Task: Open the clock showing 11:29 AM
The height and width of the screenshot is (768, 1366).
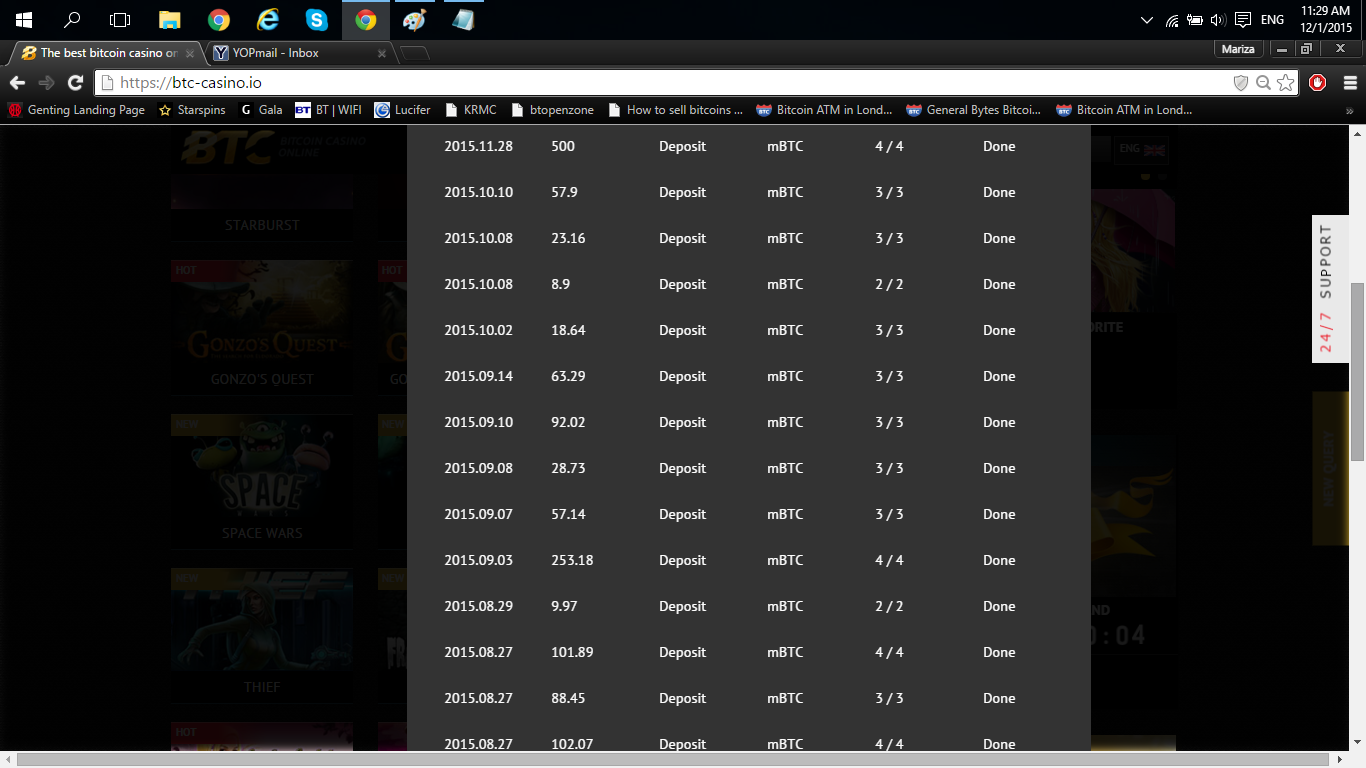Action: pos(1325,20)
